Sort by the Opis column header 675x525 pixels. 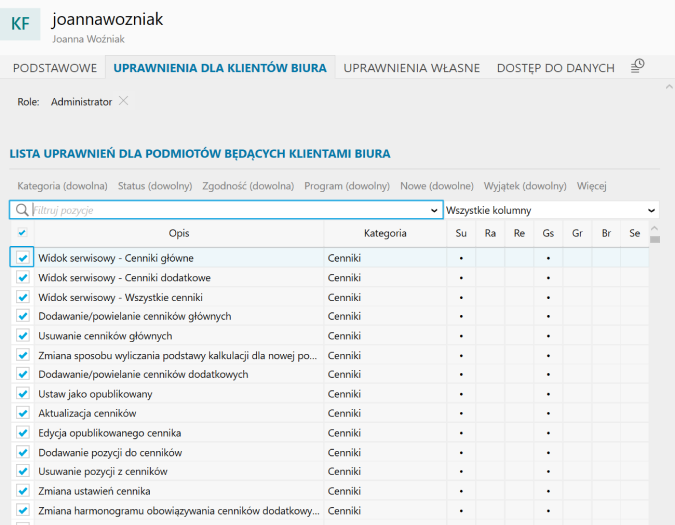(179, 233)
